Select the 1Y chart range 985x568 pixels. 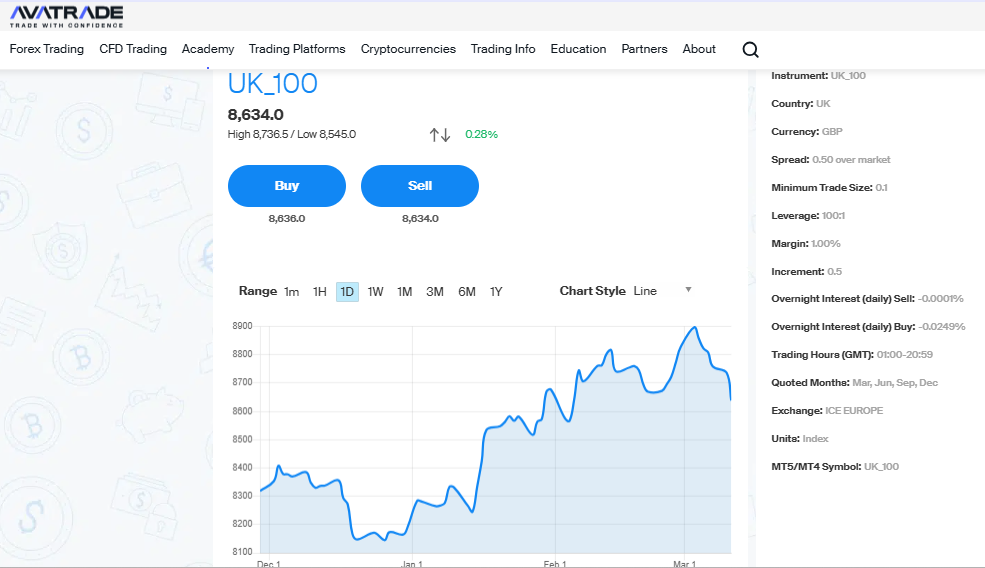496,292
